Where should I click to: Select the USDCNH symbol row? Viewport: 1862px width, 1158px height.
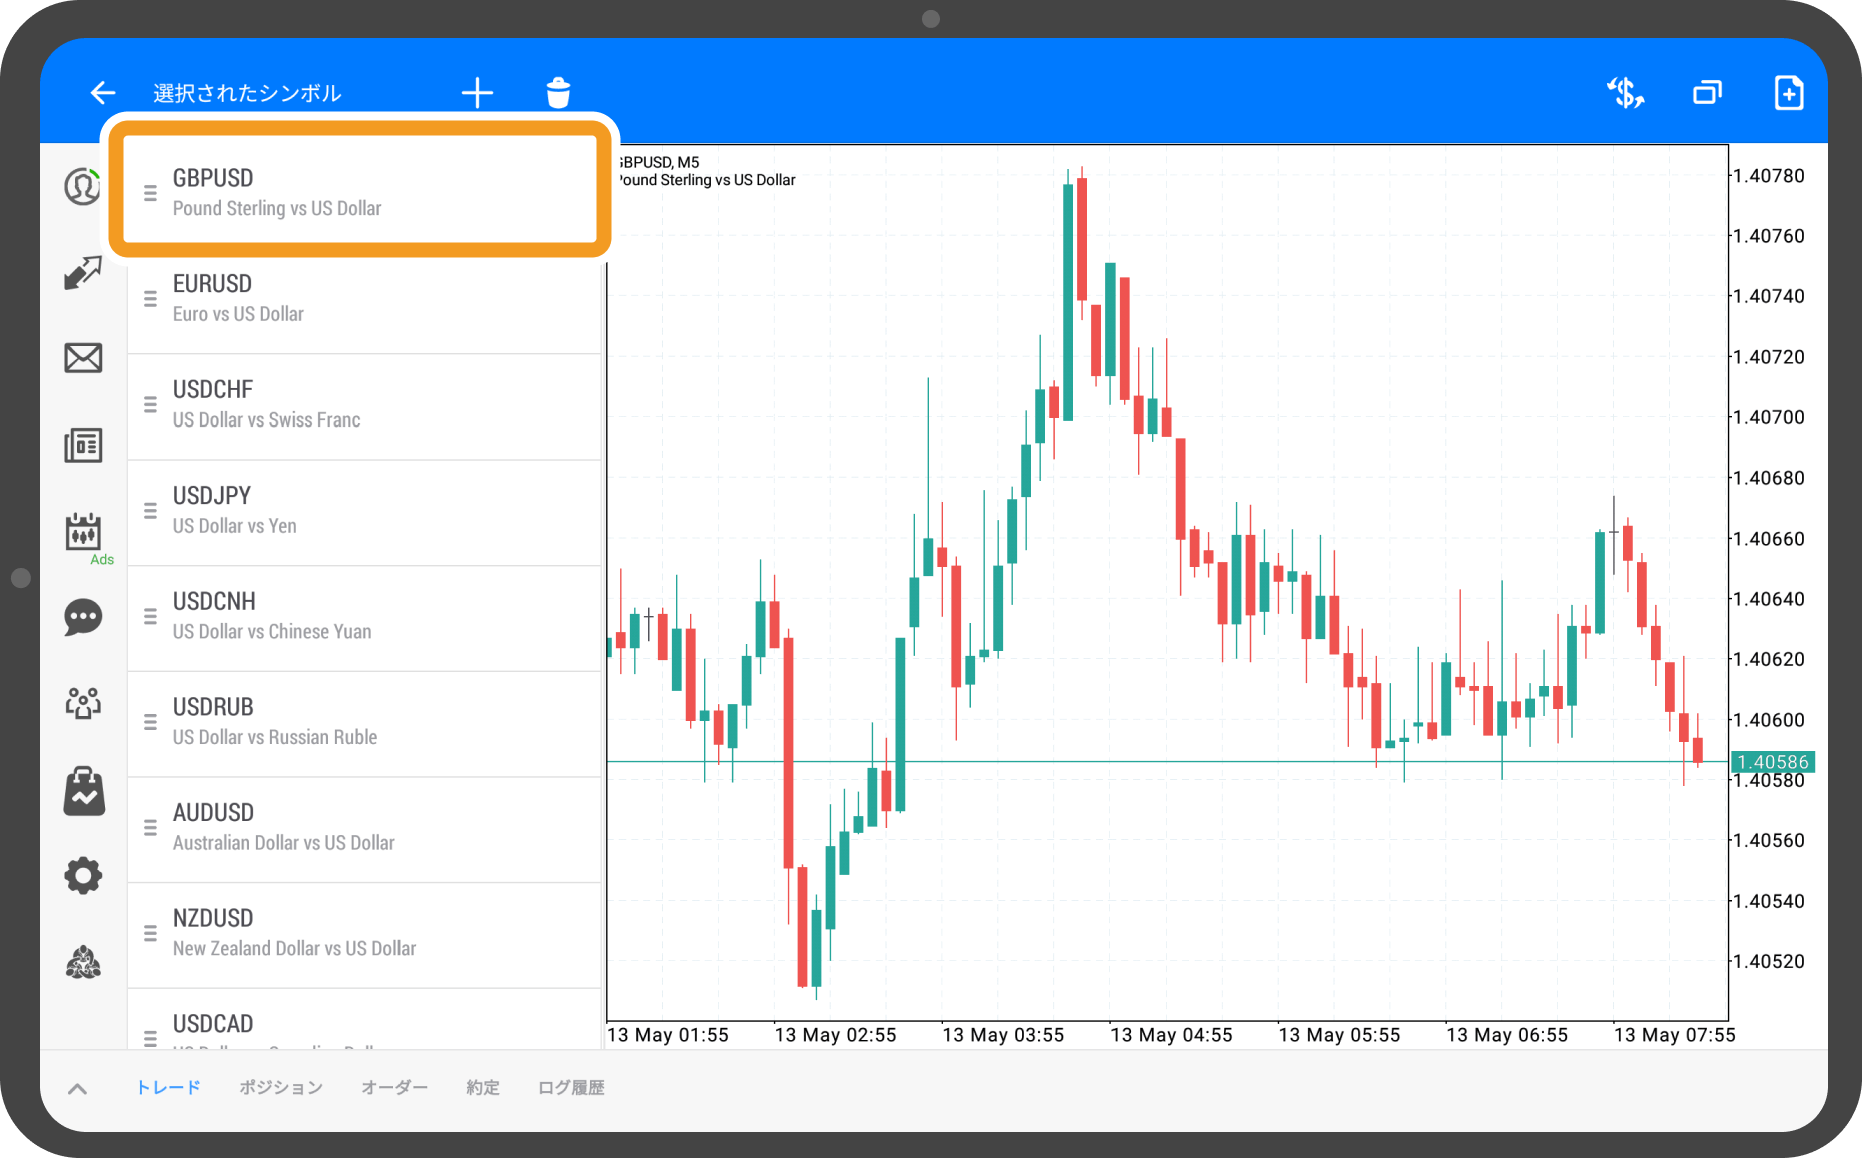[x=363, y=618]
